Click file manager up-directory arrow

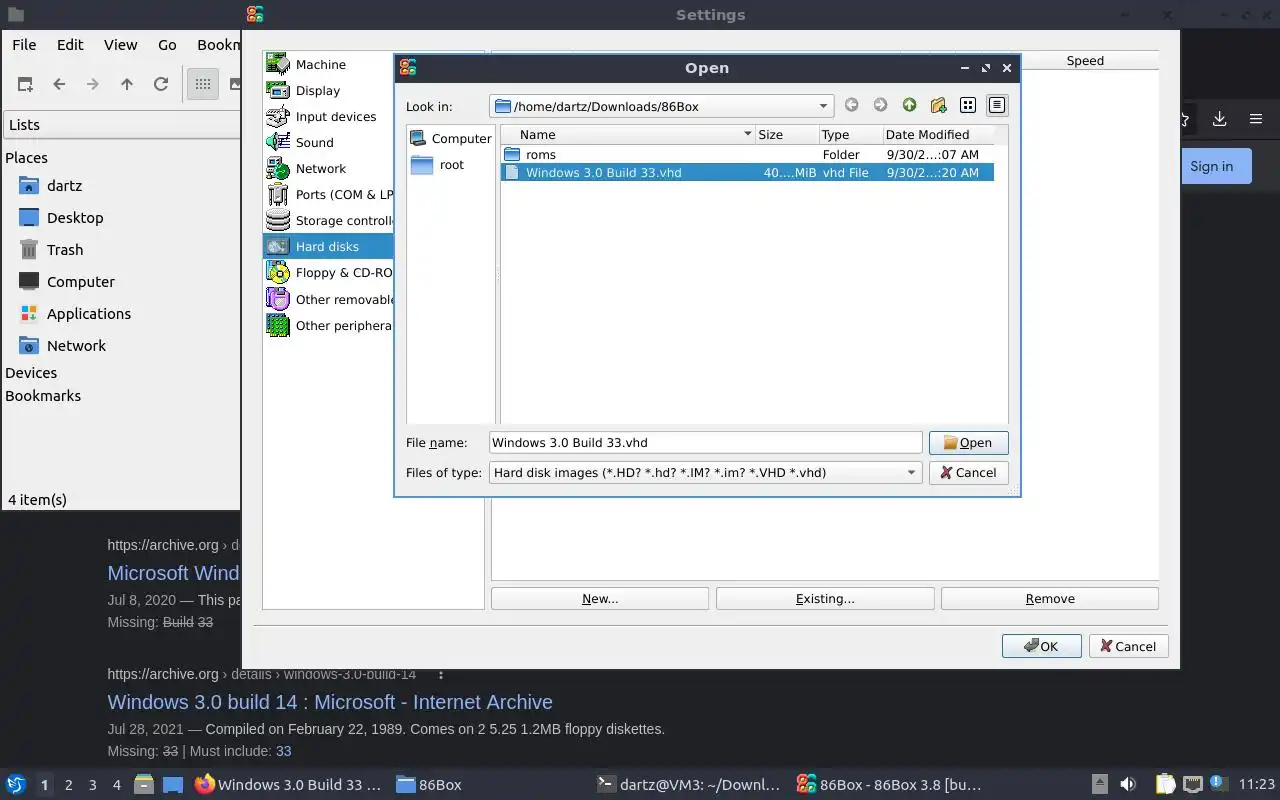point(127,85)
